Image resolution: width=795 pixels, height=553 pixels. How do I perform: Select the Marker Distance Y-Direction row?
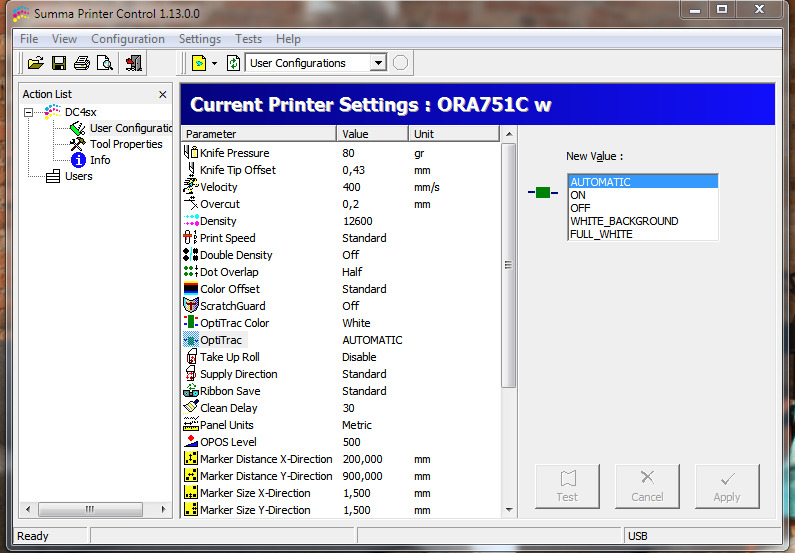point(340,475)
